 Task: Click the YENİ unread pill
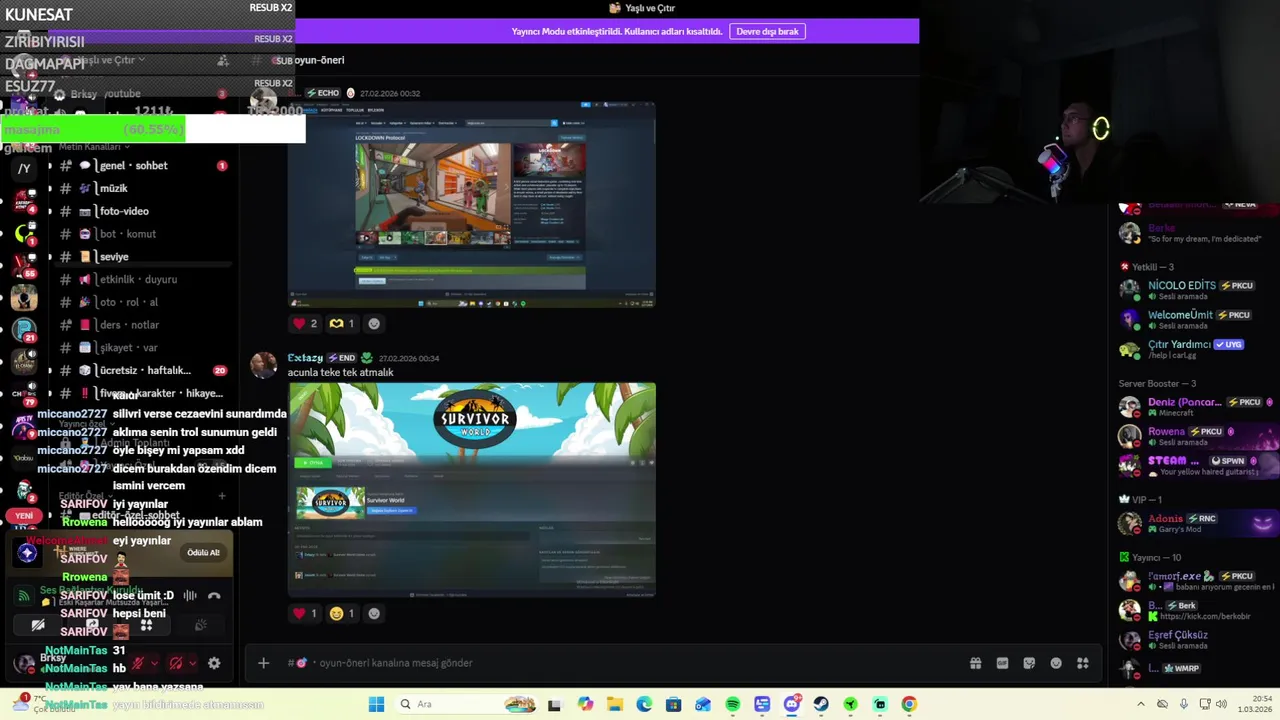(24, 516)
